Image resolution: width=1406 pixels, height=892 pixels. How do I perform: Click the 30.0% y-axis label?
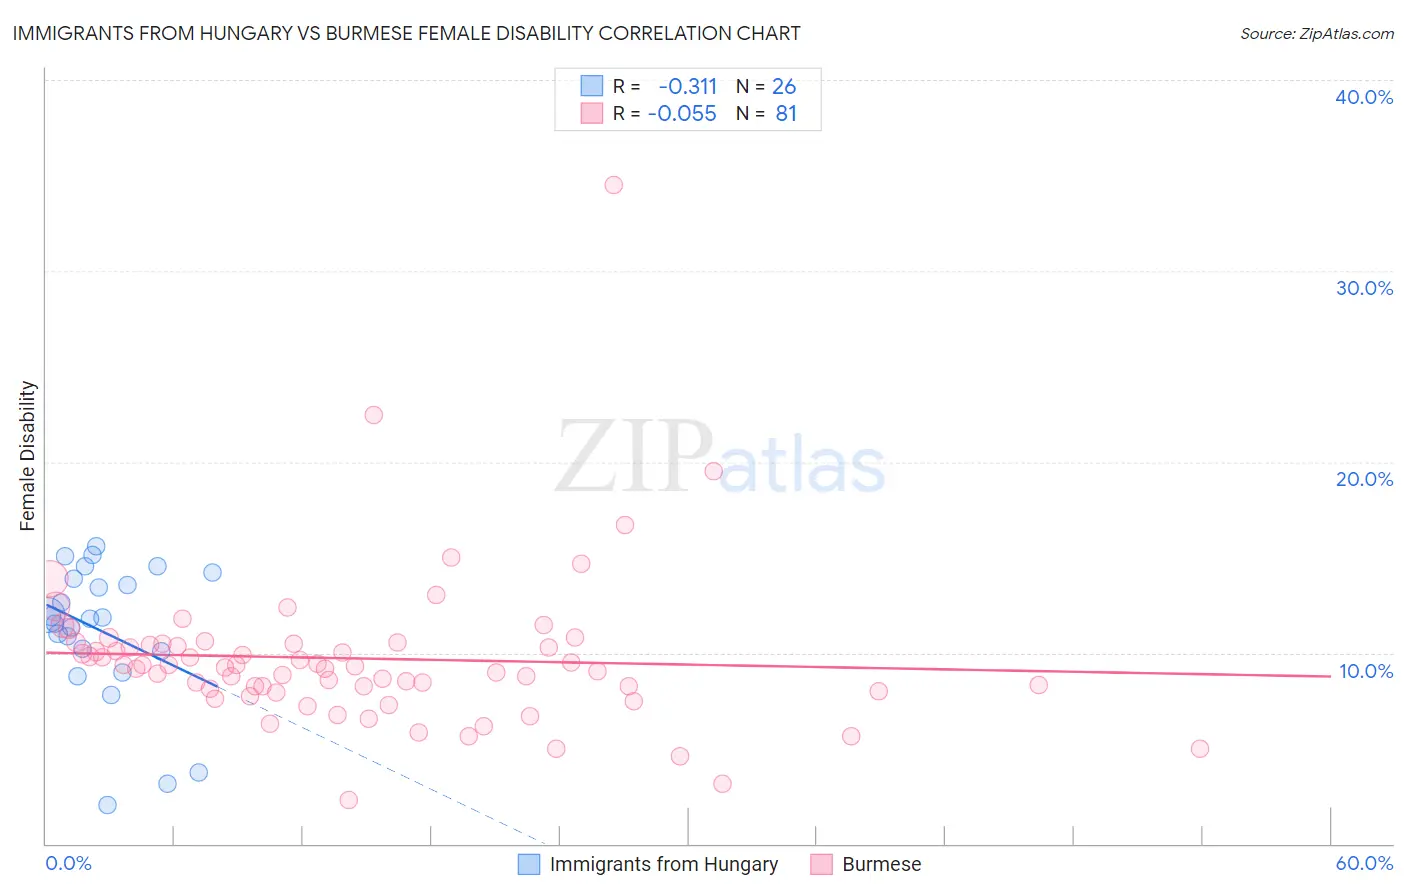pyautogui.click(x=1364, y=288)
